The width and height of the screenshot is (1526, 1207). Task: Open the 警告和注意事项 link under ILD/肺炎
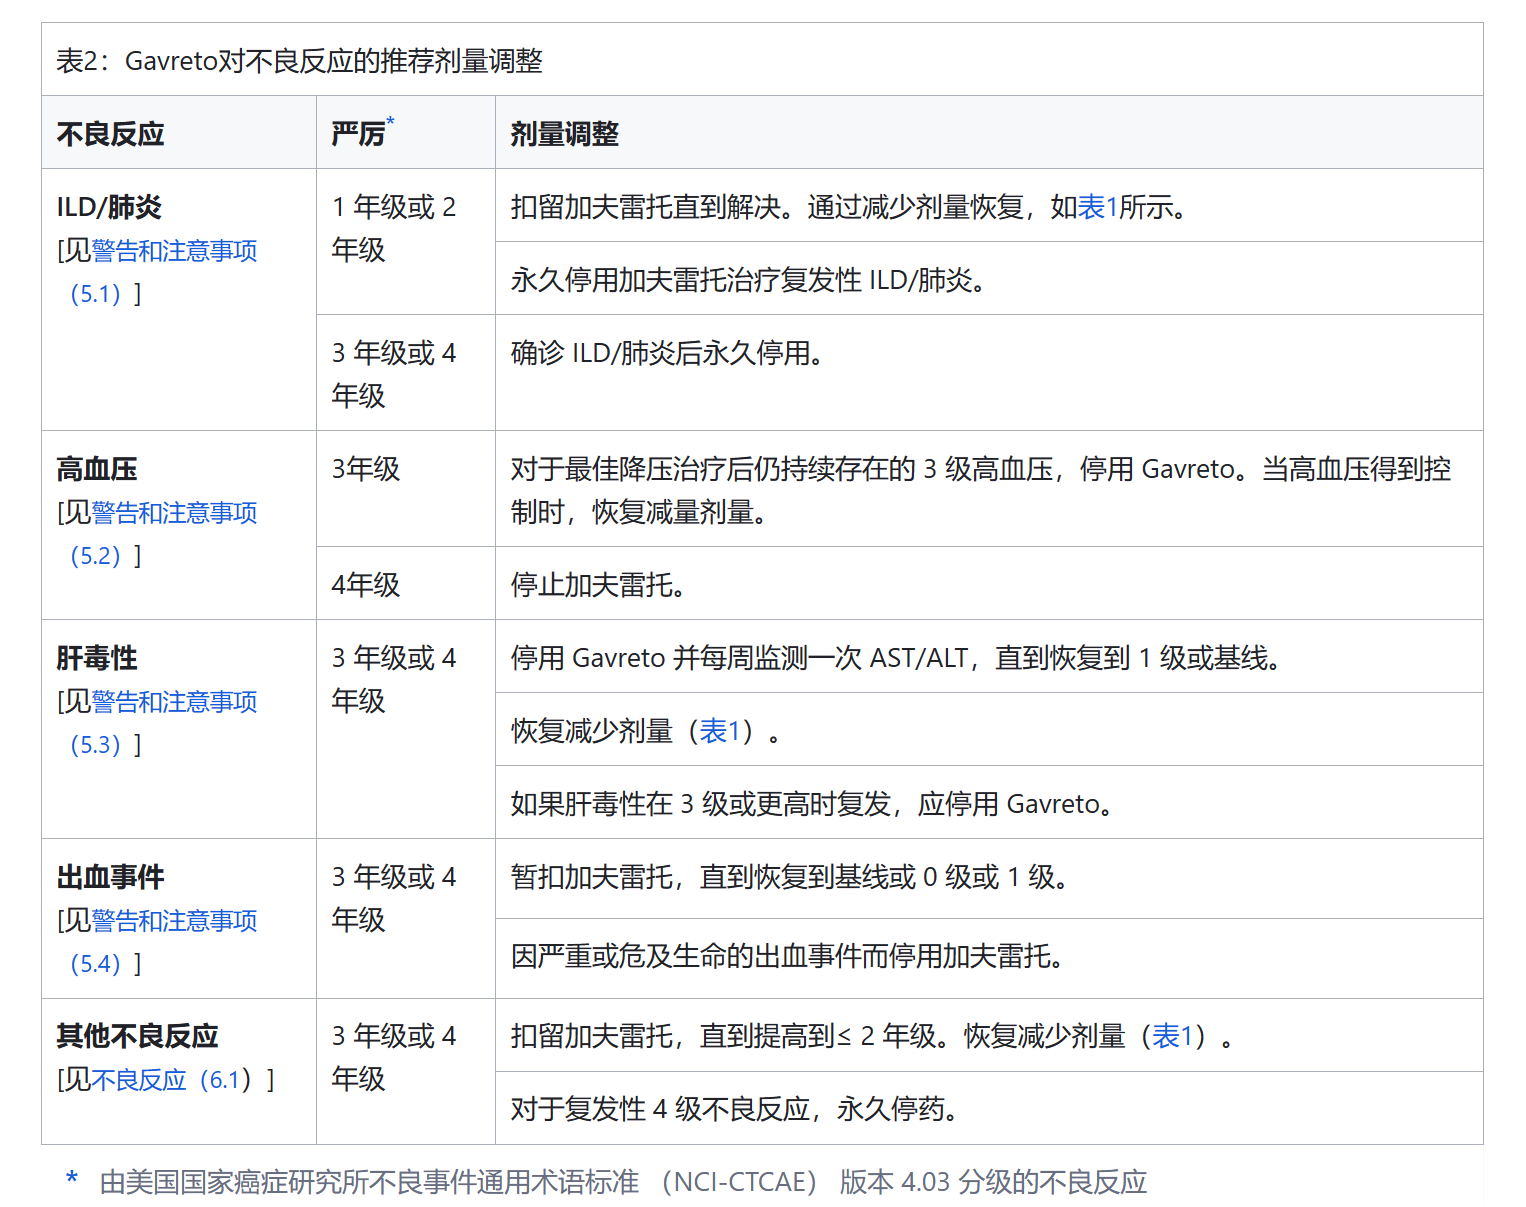[x=174, y=251]
